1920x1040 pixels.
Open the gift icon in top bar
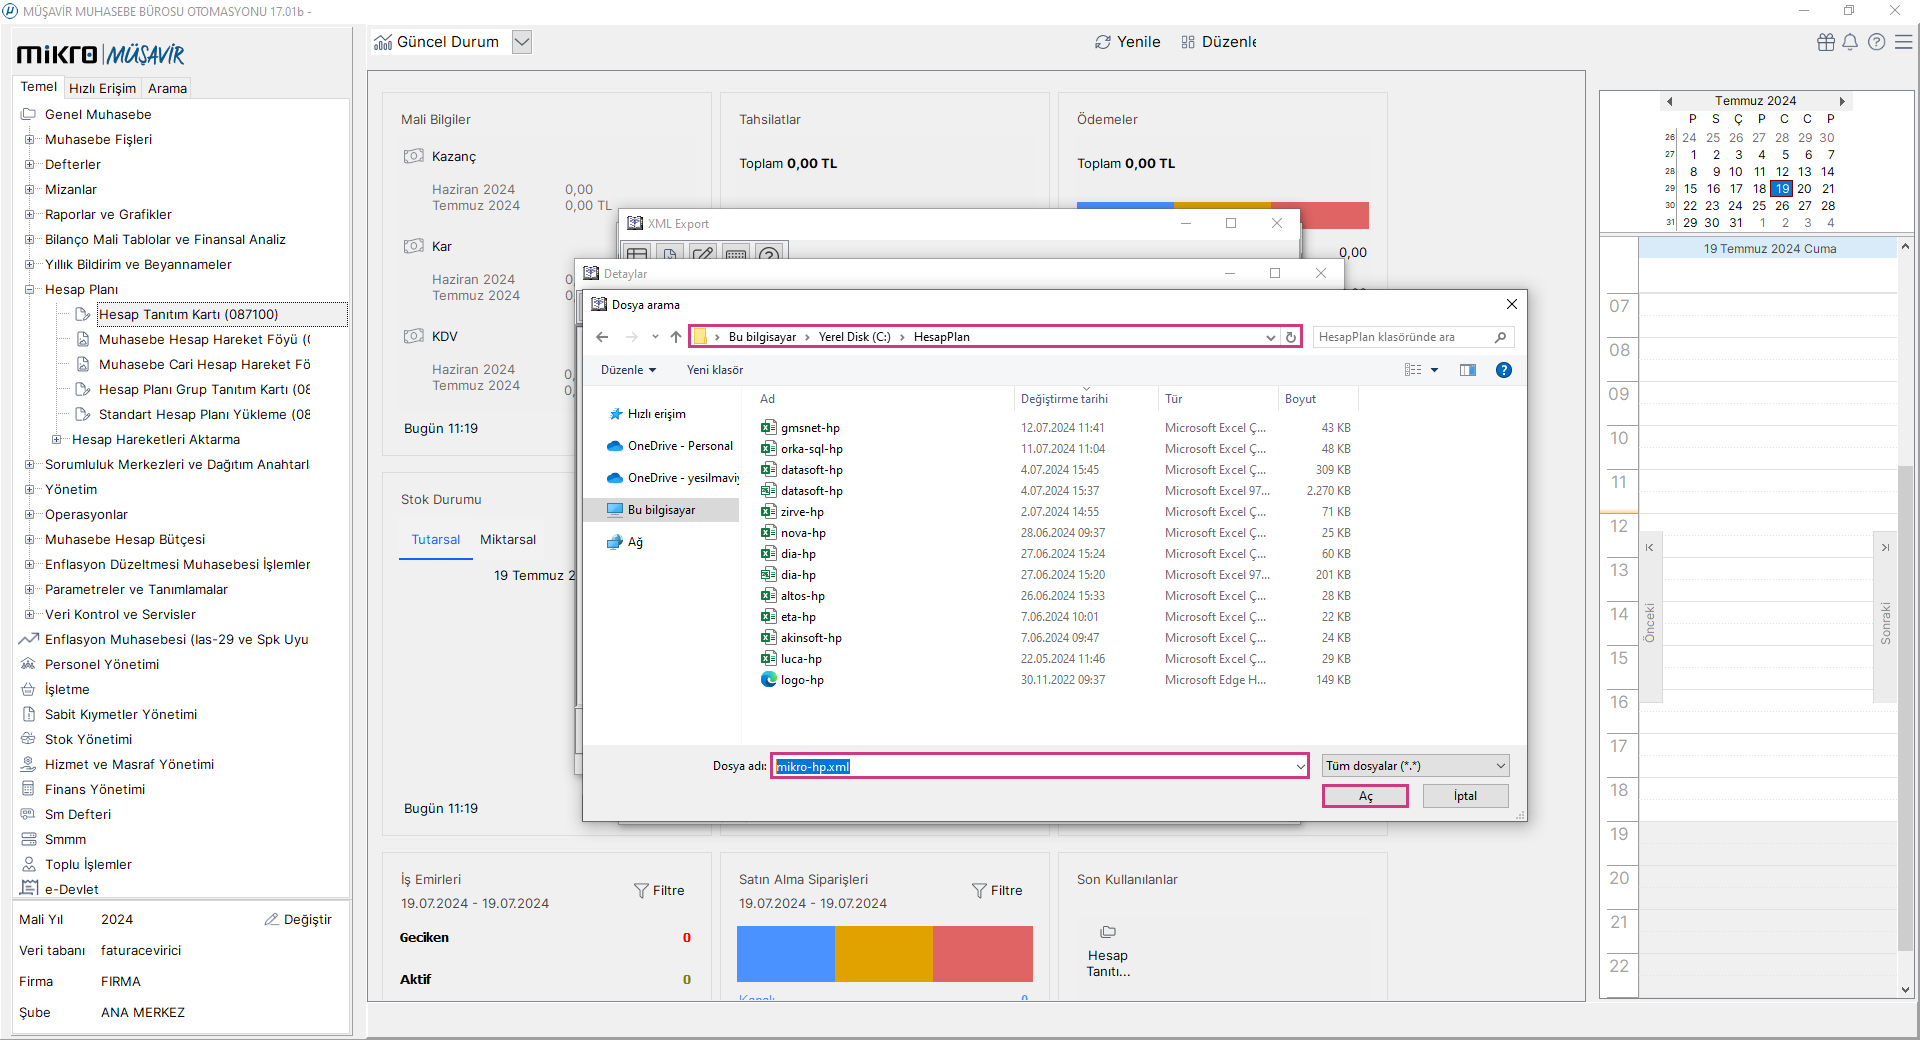pyautogui.click(x=1826, y=42)
